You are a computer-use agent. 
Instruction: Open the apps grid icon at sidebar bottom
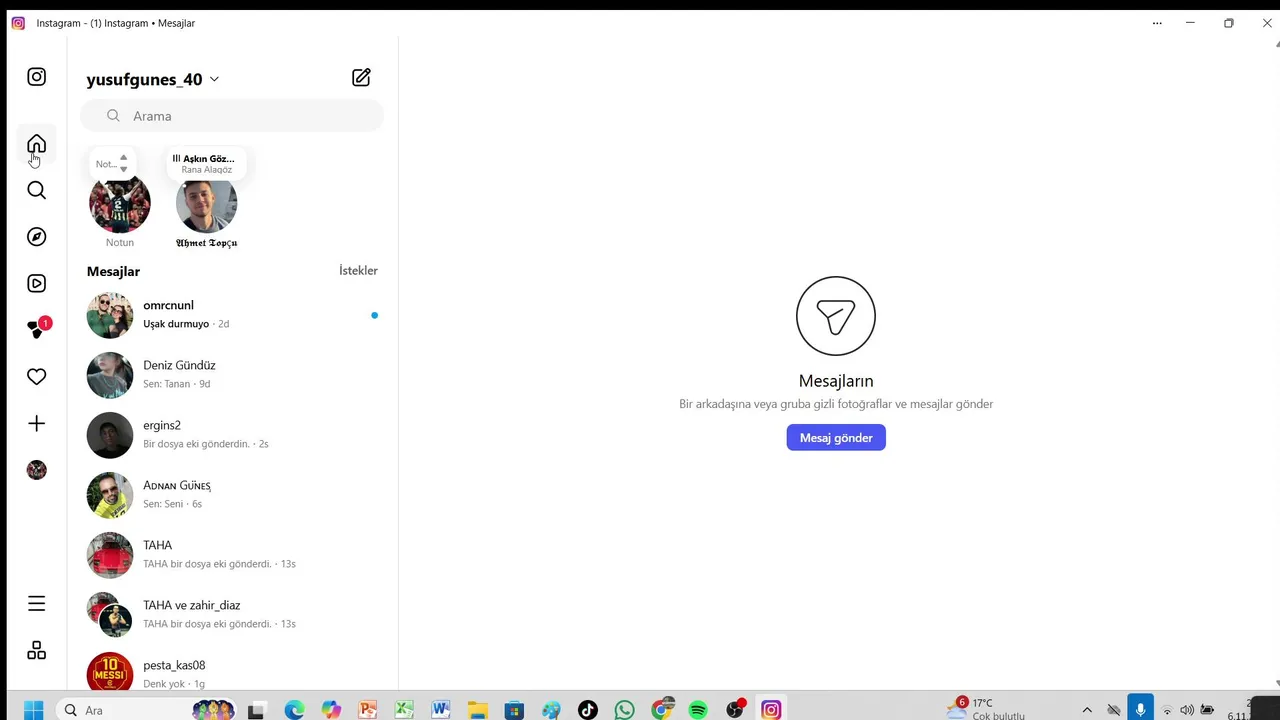point(37,651)
